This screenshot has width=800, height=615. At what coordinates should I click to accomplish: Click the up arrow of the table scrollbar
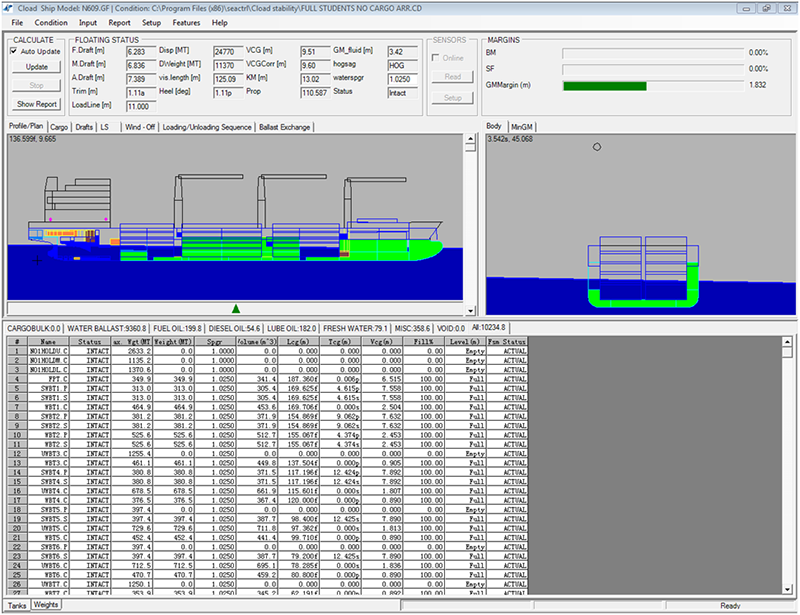[788, 342]
